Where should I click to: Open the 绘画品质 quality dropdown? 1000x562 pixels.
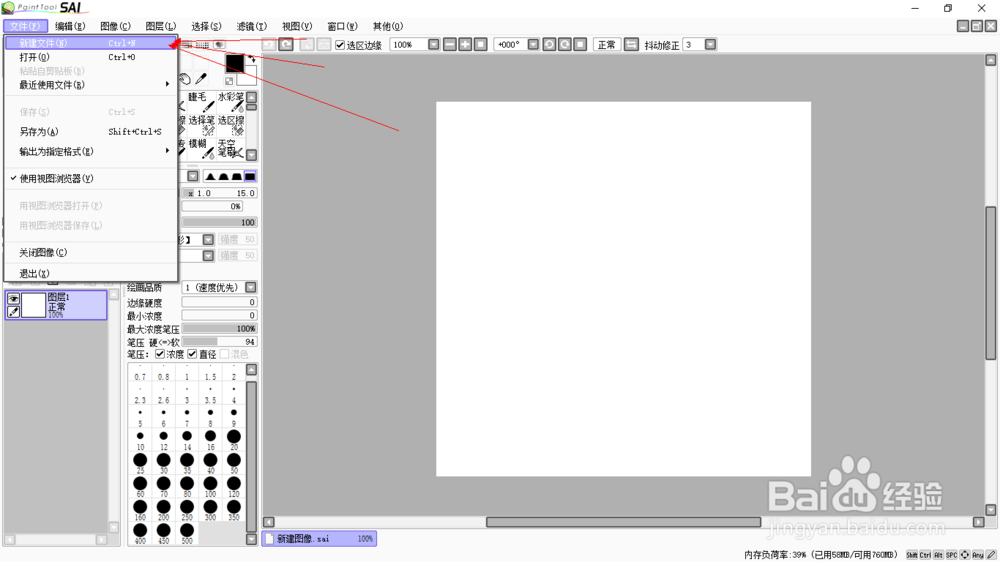pyautogui.click(x=251, y=288)
